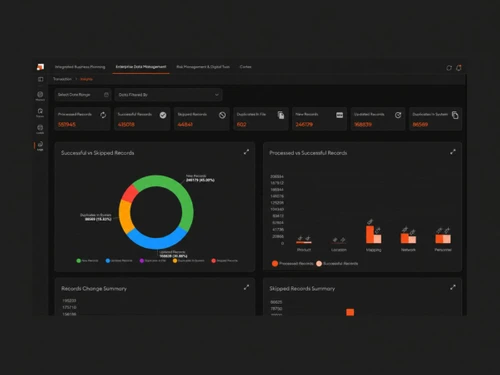Click the Updated Records sync icon
This screenshot has width=500, height=375.
(x=398, y=115)
